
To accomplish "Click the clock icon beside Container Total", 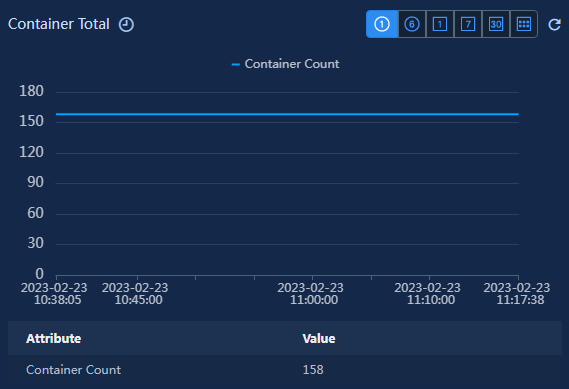I will (x=126, y=25).
